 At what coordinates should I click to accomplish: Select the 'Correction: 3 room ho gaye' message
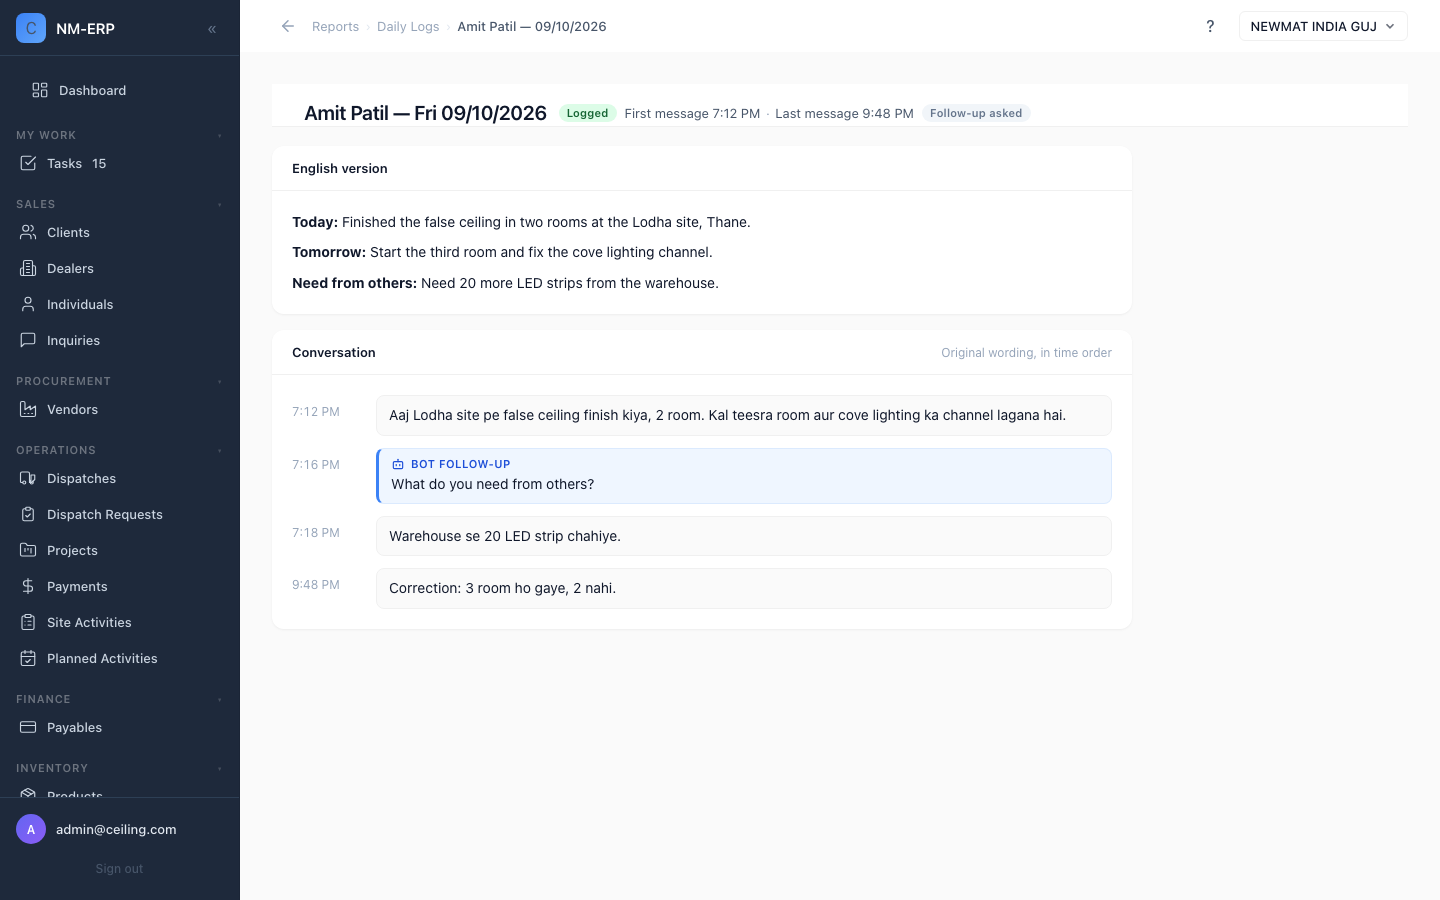click(744, 588)
